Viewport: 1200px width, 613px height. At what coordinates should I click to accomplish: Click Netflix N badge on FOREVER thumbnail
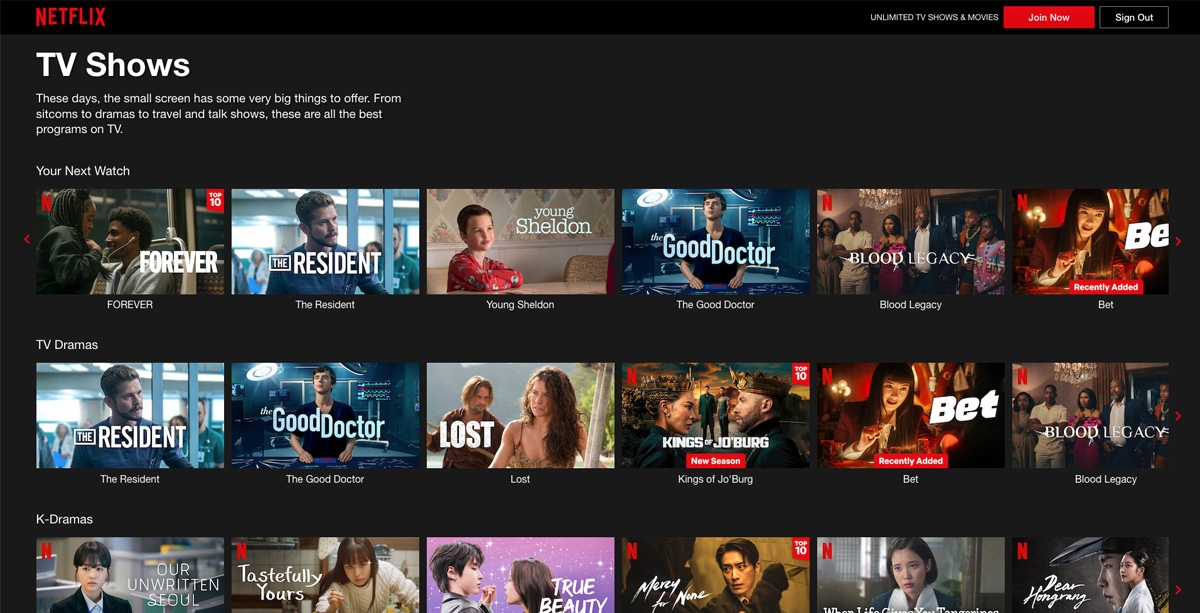click(x=46, y=202)
